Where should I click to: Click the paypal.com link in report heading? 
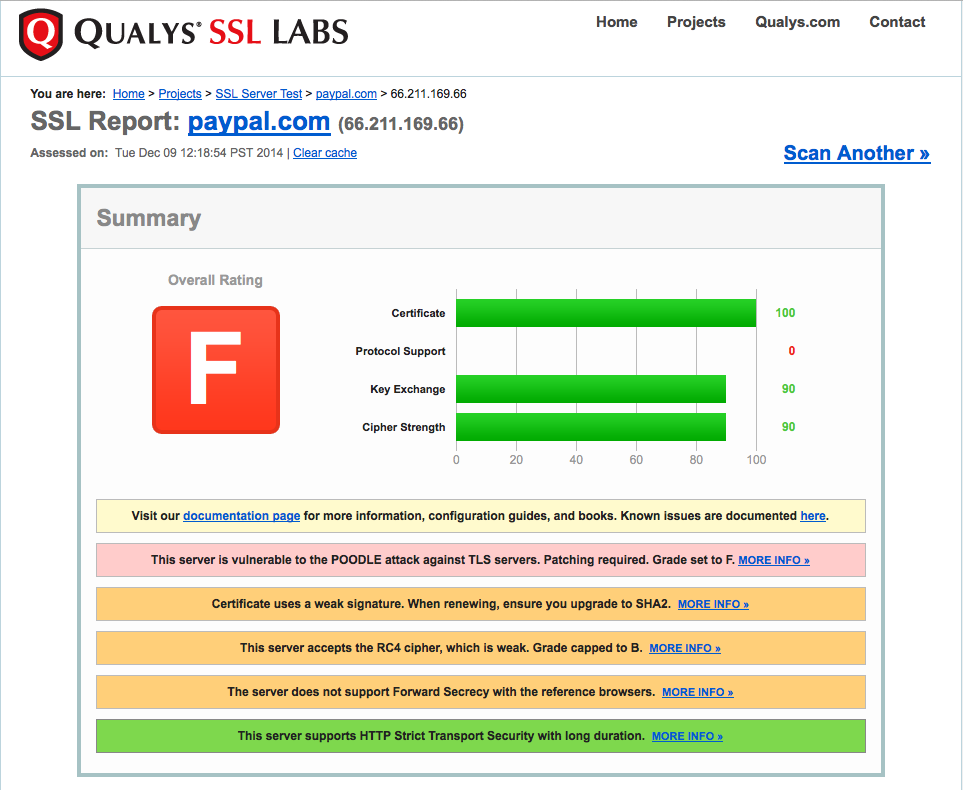coord(259,122)
